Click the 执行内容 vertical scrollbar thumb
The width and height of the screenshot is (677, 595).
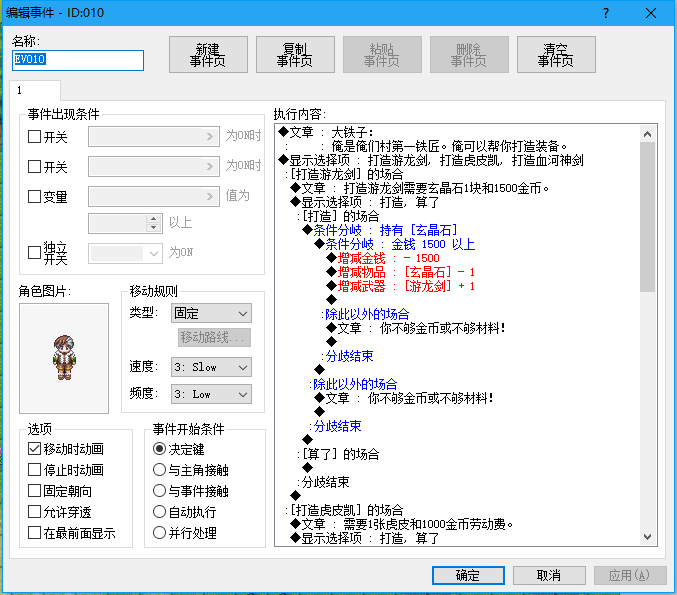647,217
